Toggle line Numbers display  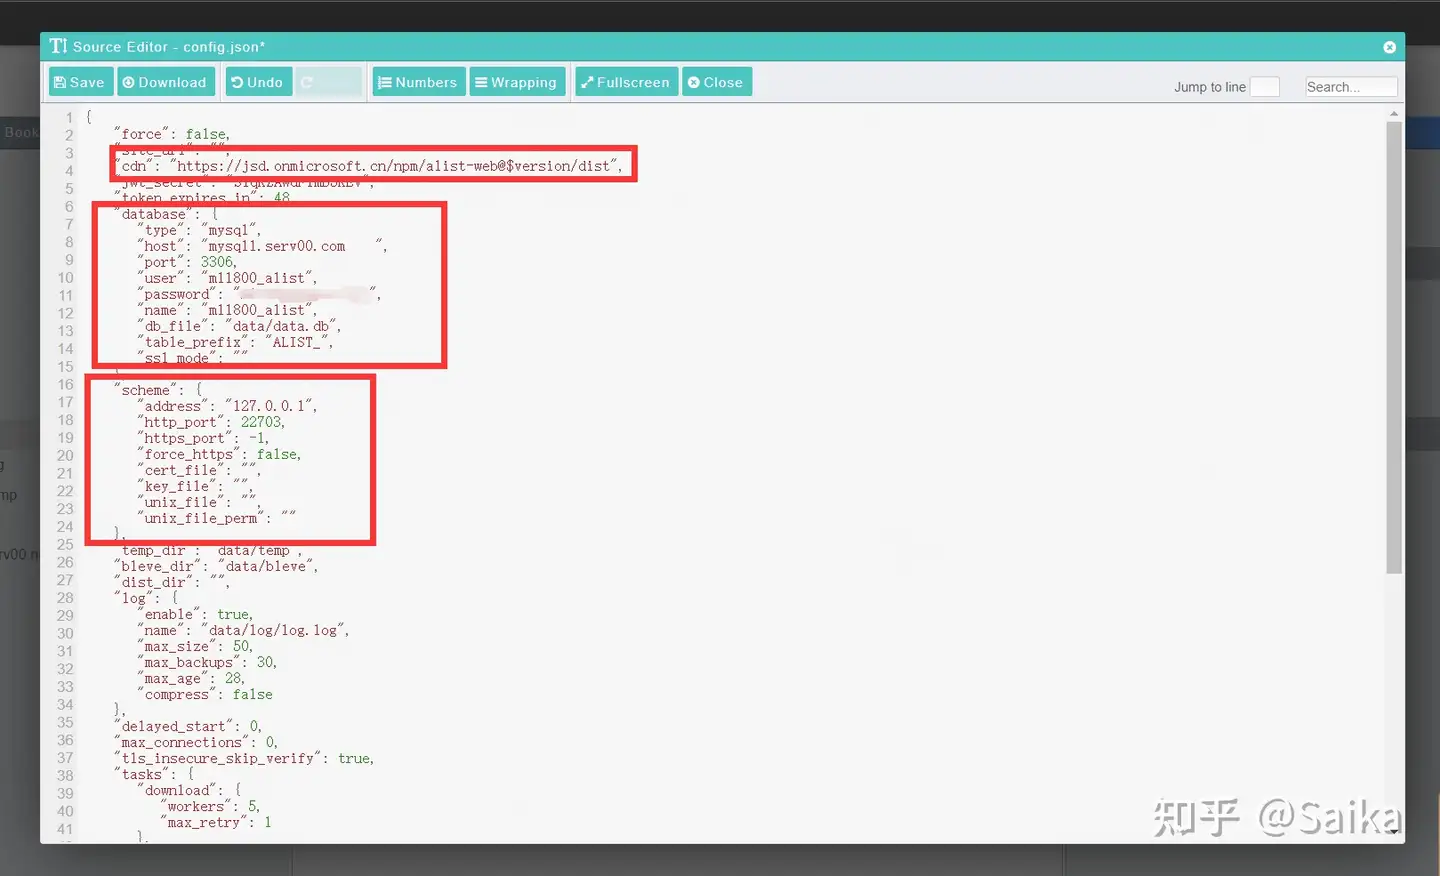[418, 82]
